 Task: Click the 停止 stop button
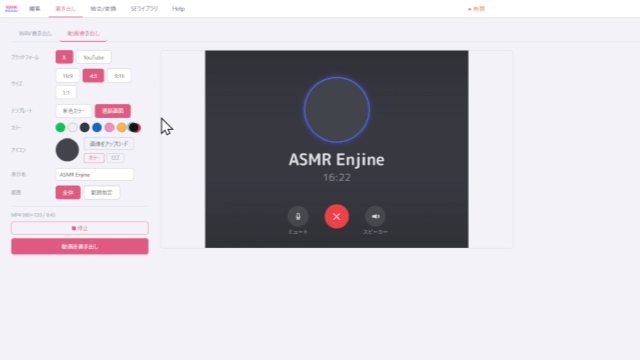(80, 228)
